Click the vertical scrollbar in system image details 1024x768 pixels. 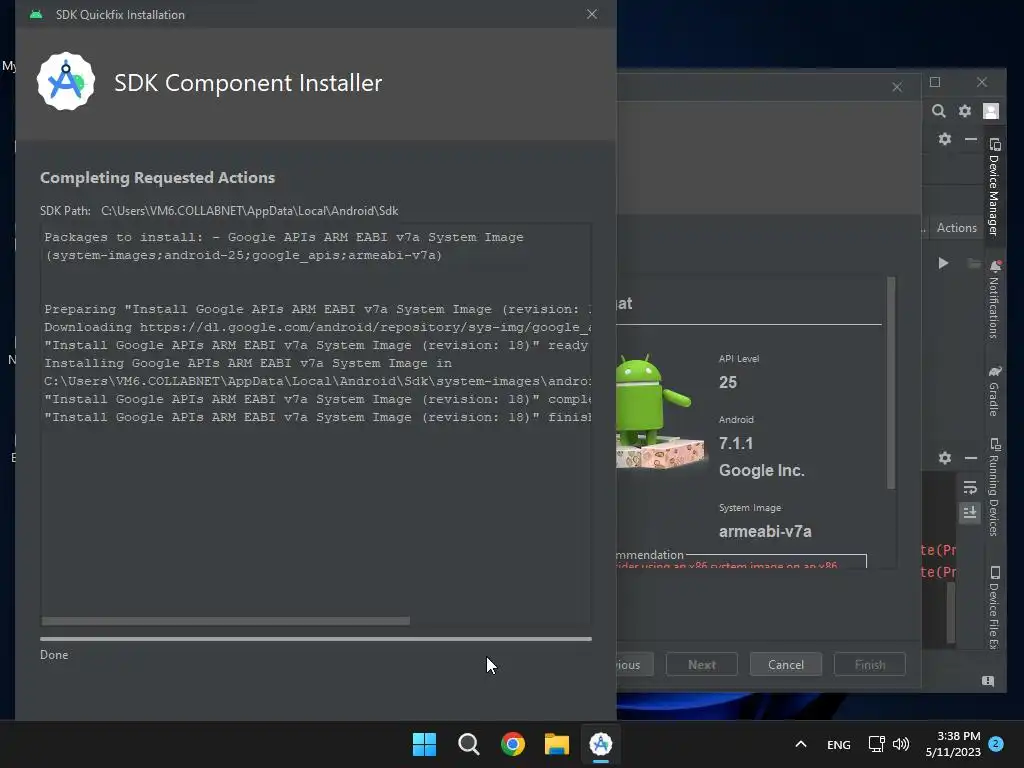point(891,382)
